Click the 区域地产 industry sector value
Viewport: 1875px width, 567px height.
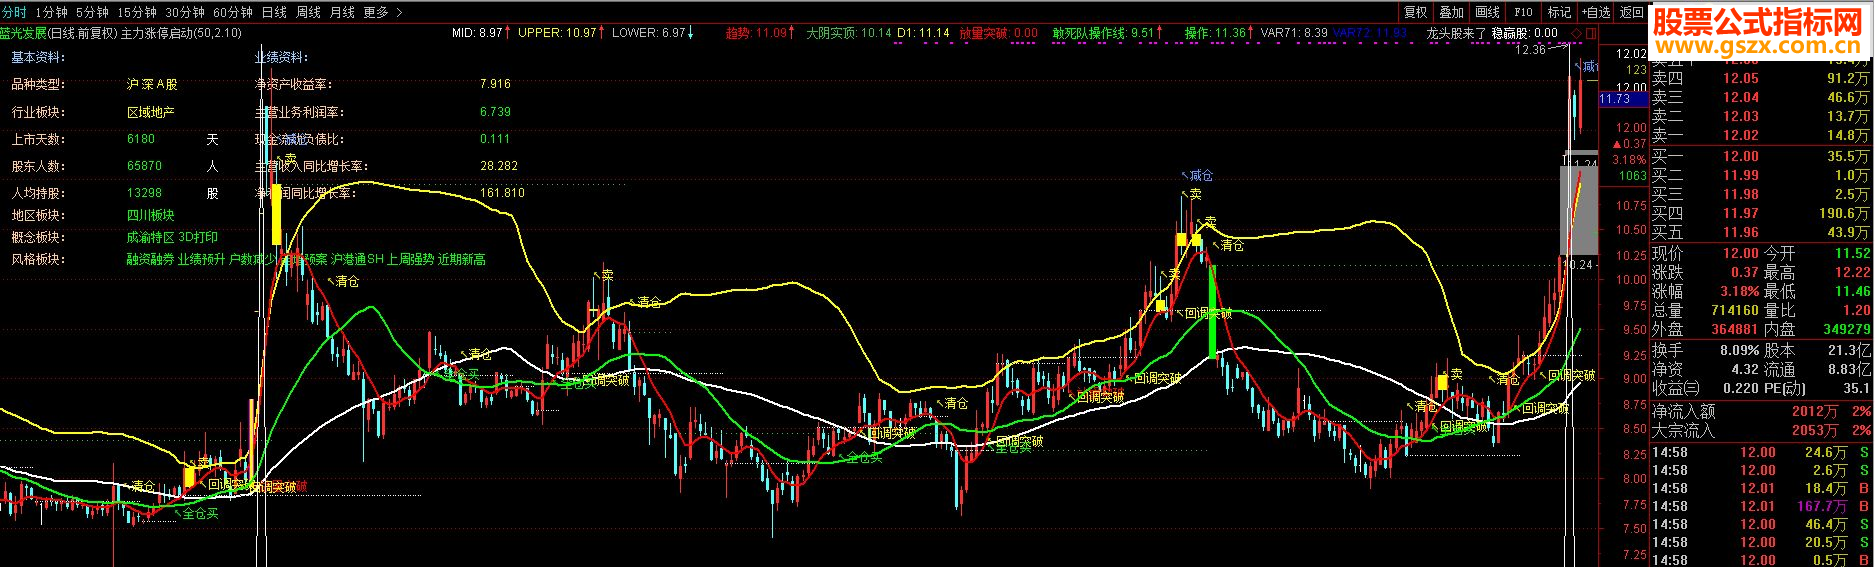151,112
